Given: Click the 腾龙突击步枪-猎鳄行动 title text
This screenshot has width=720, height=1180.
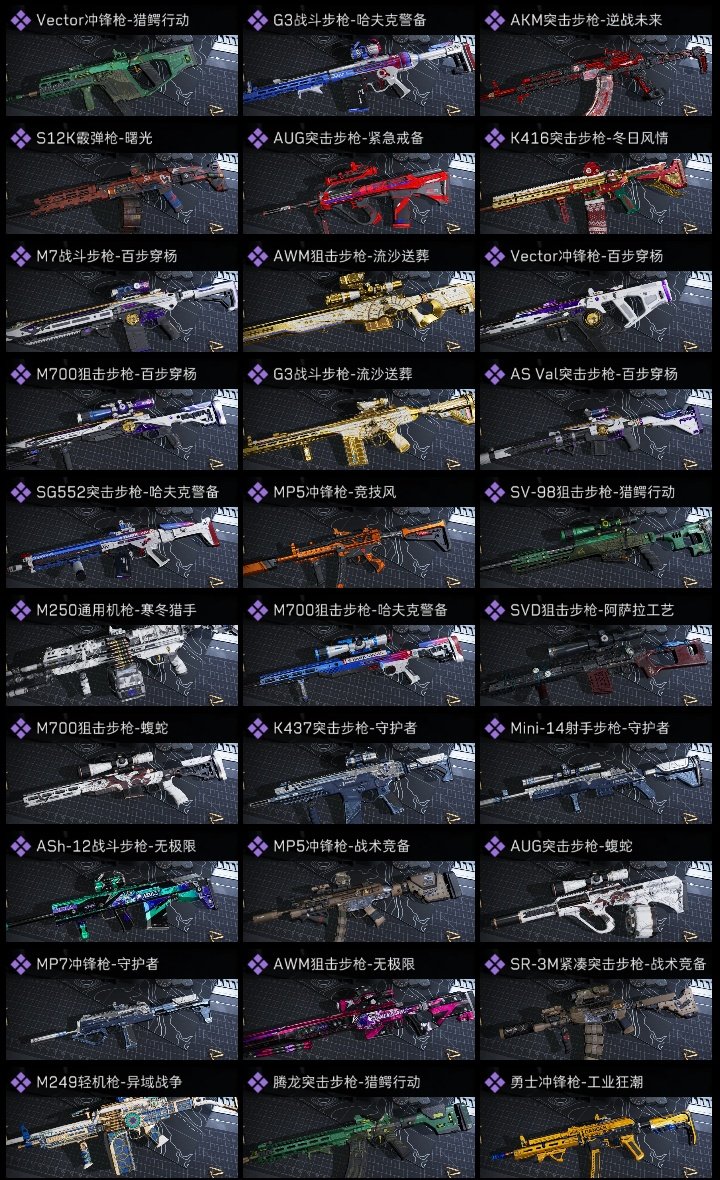Looking at the screenshot, I should click(347, 1082).
